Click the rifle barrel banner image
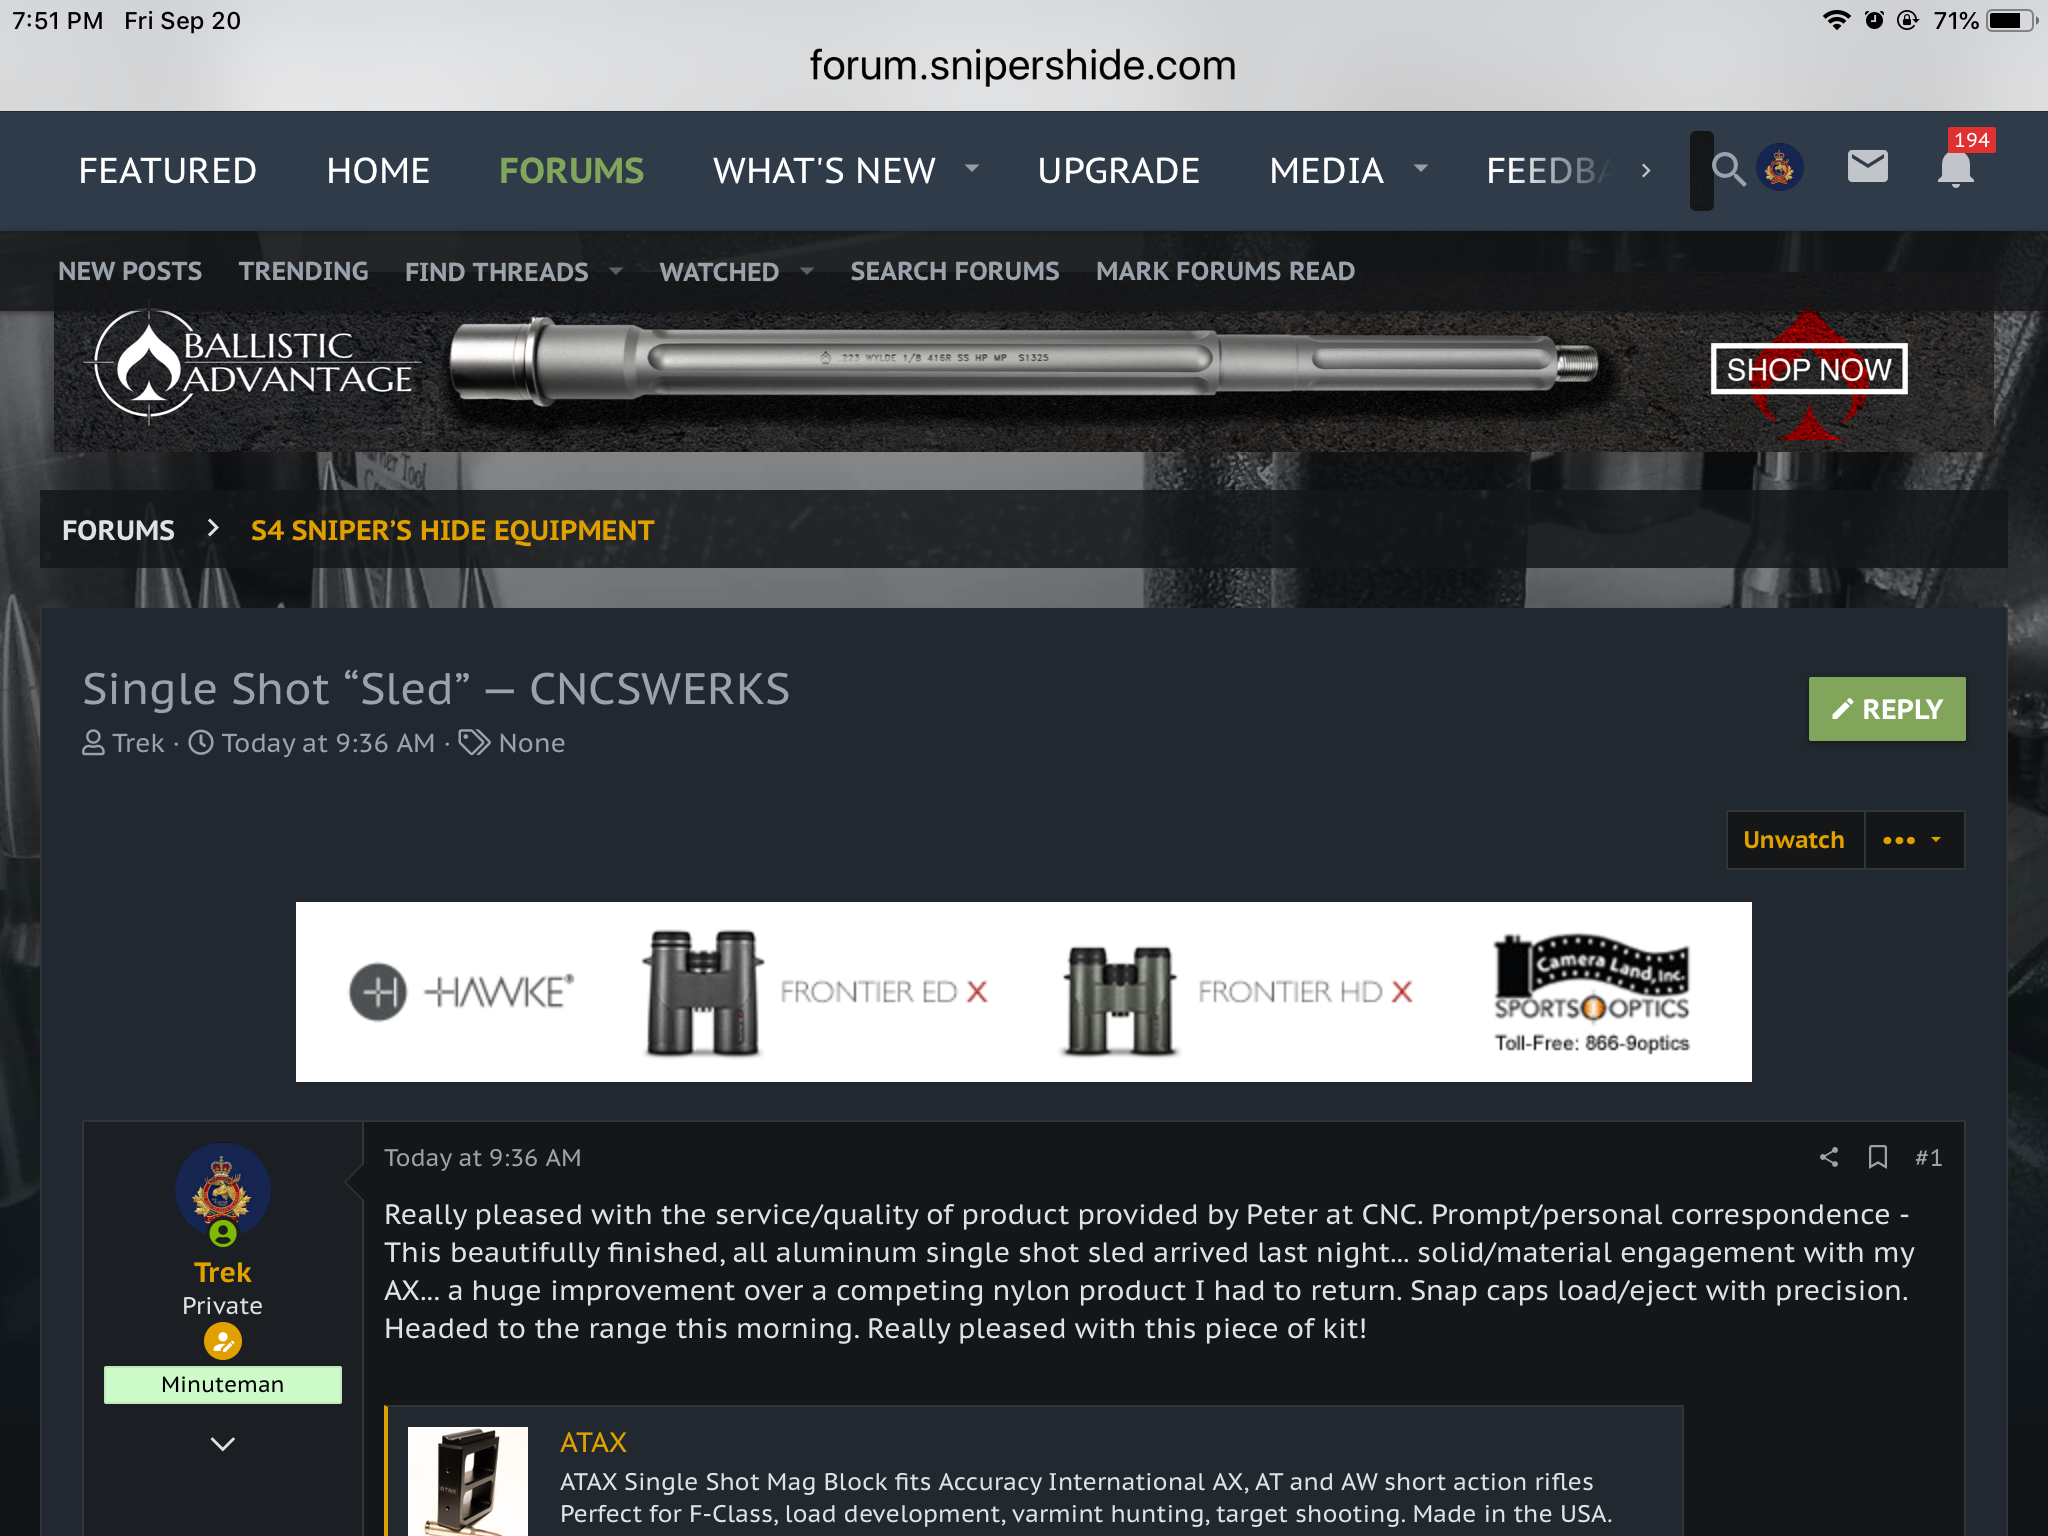The width and height of the screenshot is (2048, 1536). pyautogui.click(x=1024, y=362)
